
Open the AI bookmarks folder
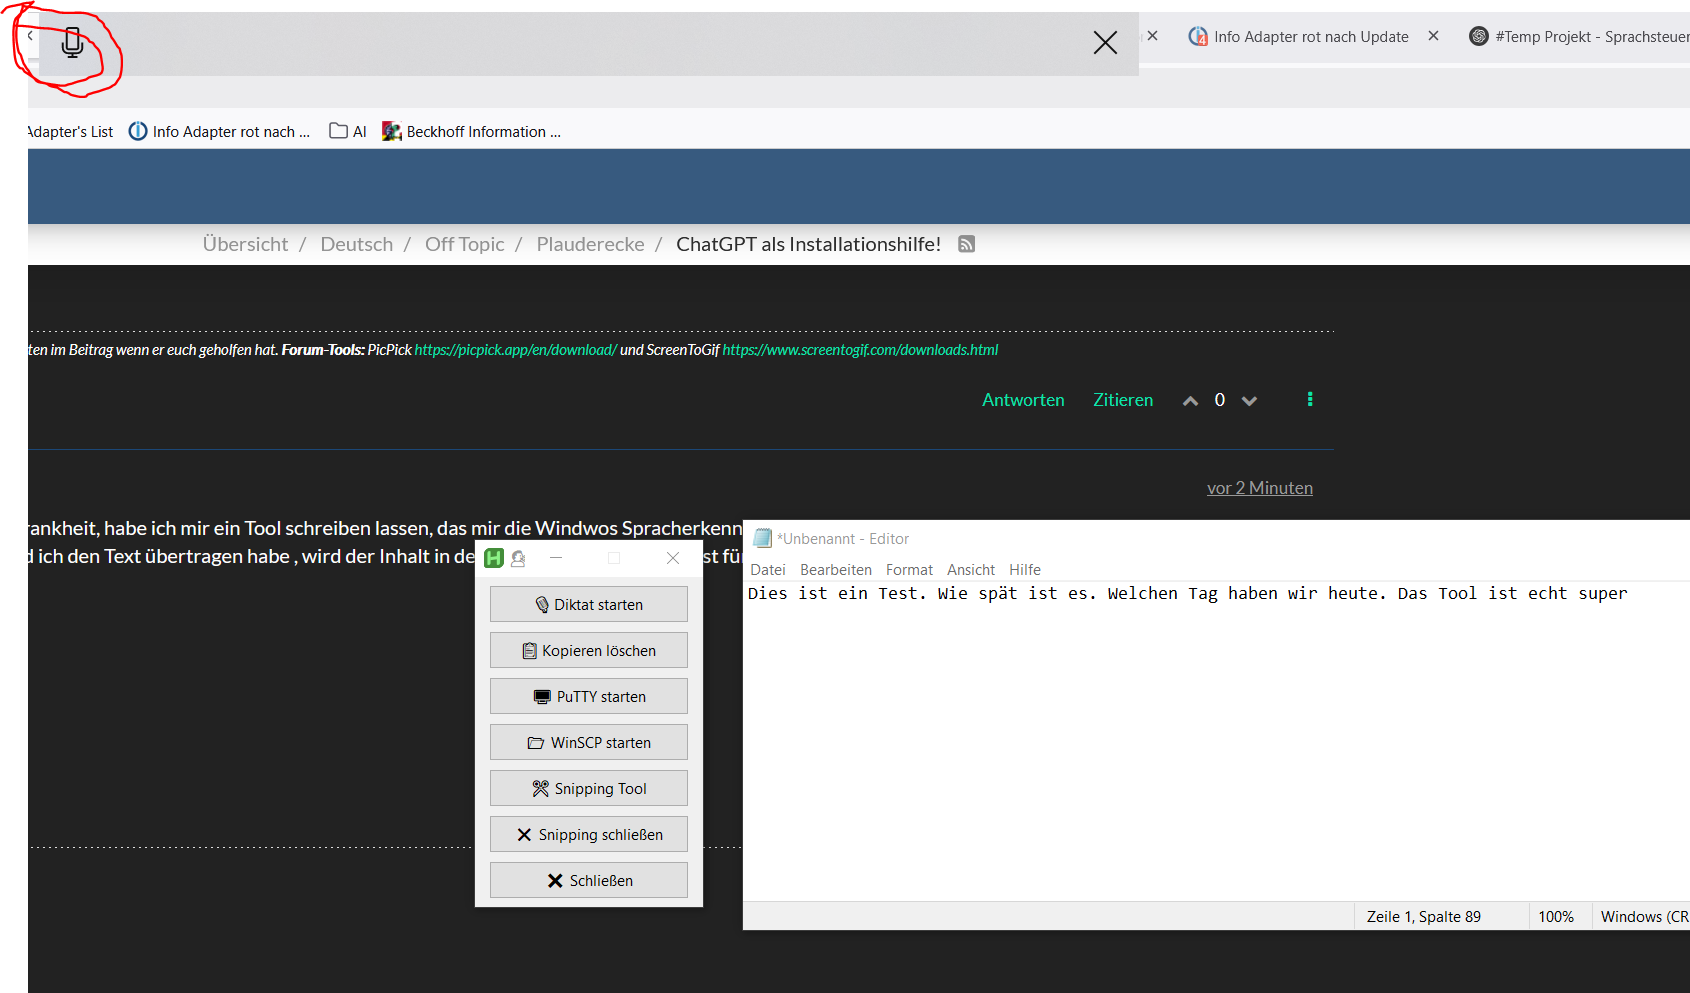coord(348,132)
